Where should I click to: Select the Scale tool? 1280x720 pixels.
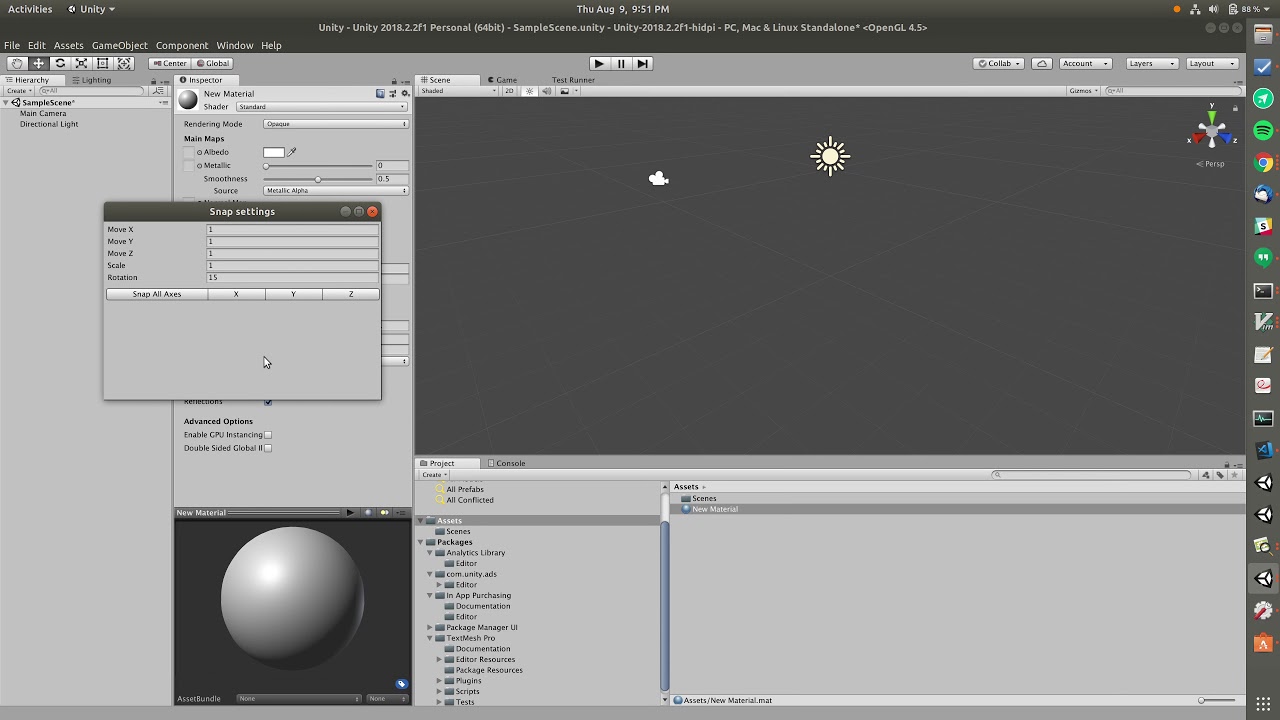coord(82,63)
